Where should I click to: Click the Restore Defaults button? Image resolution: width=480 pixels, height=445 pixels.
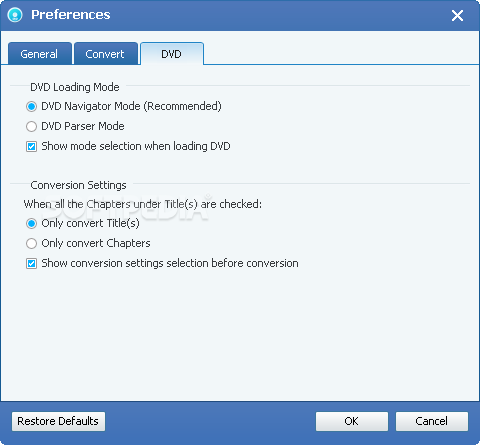58,421
